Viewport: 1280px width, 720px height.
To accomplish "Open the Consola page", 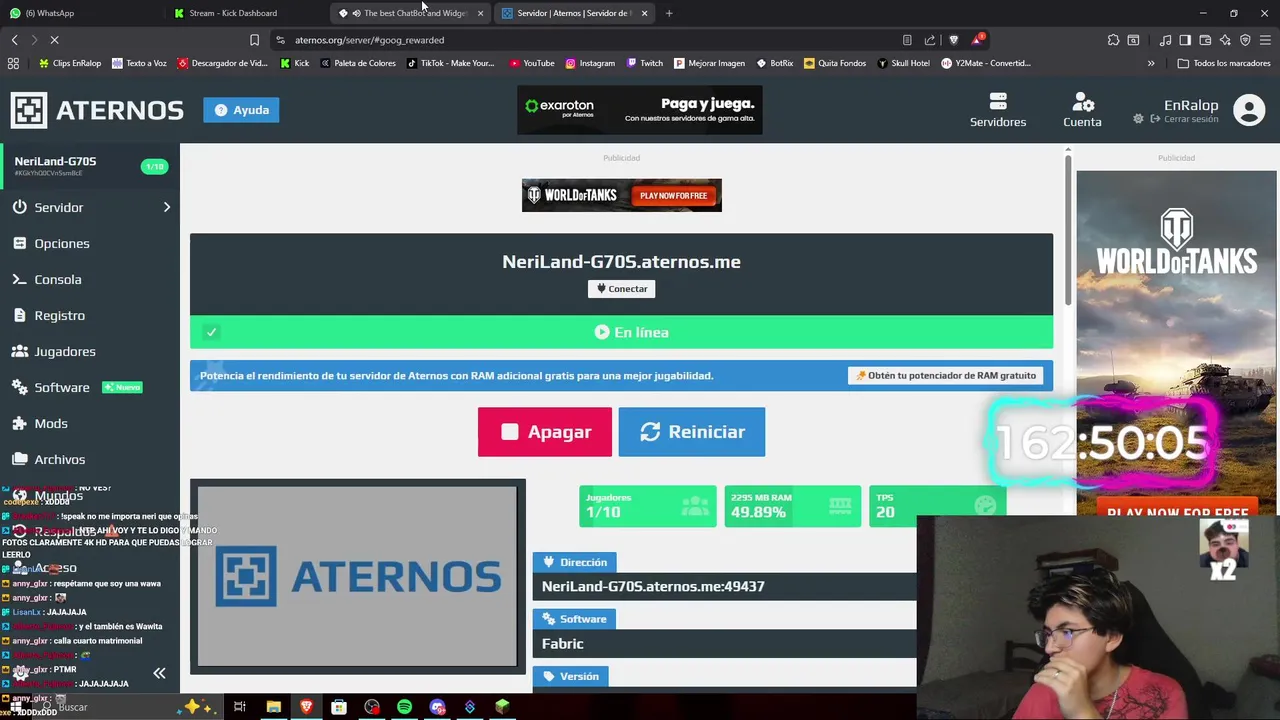I will coord(57,279).
